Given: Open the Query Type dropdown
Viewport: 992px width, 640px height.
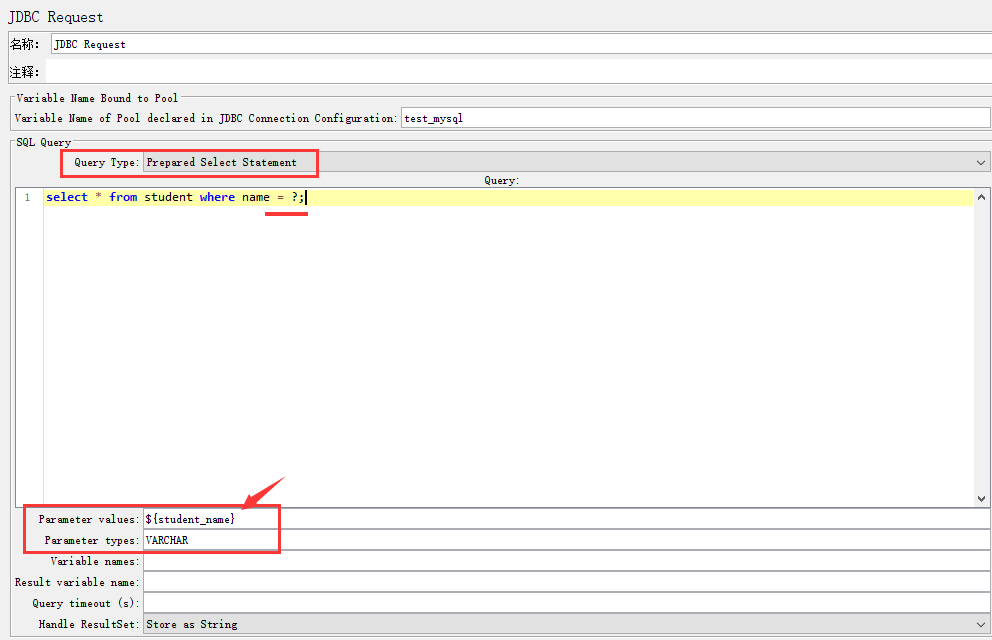Looking at the screenshot, I should (x=566, y=162).
